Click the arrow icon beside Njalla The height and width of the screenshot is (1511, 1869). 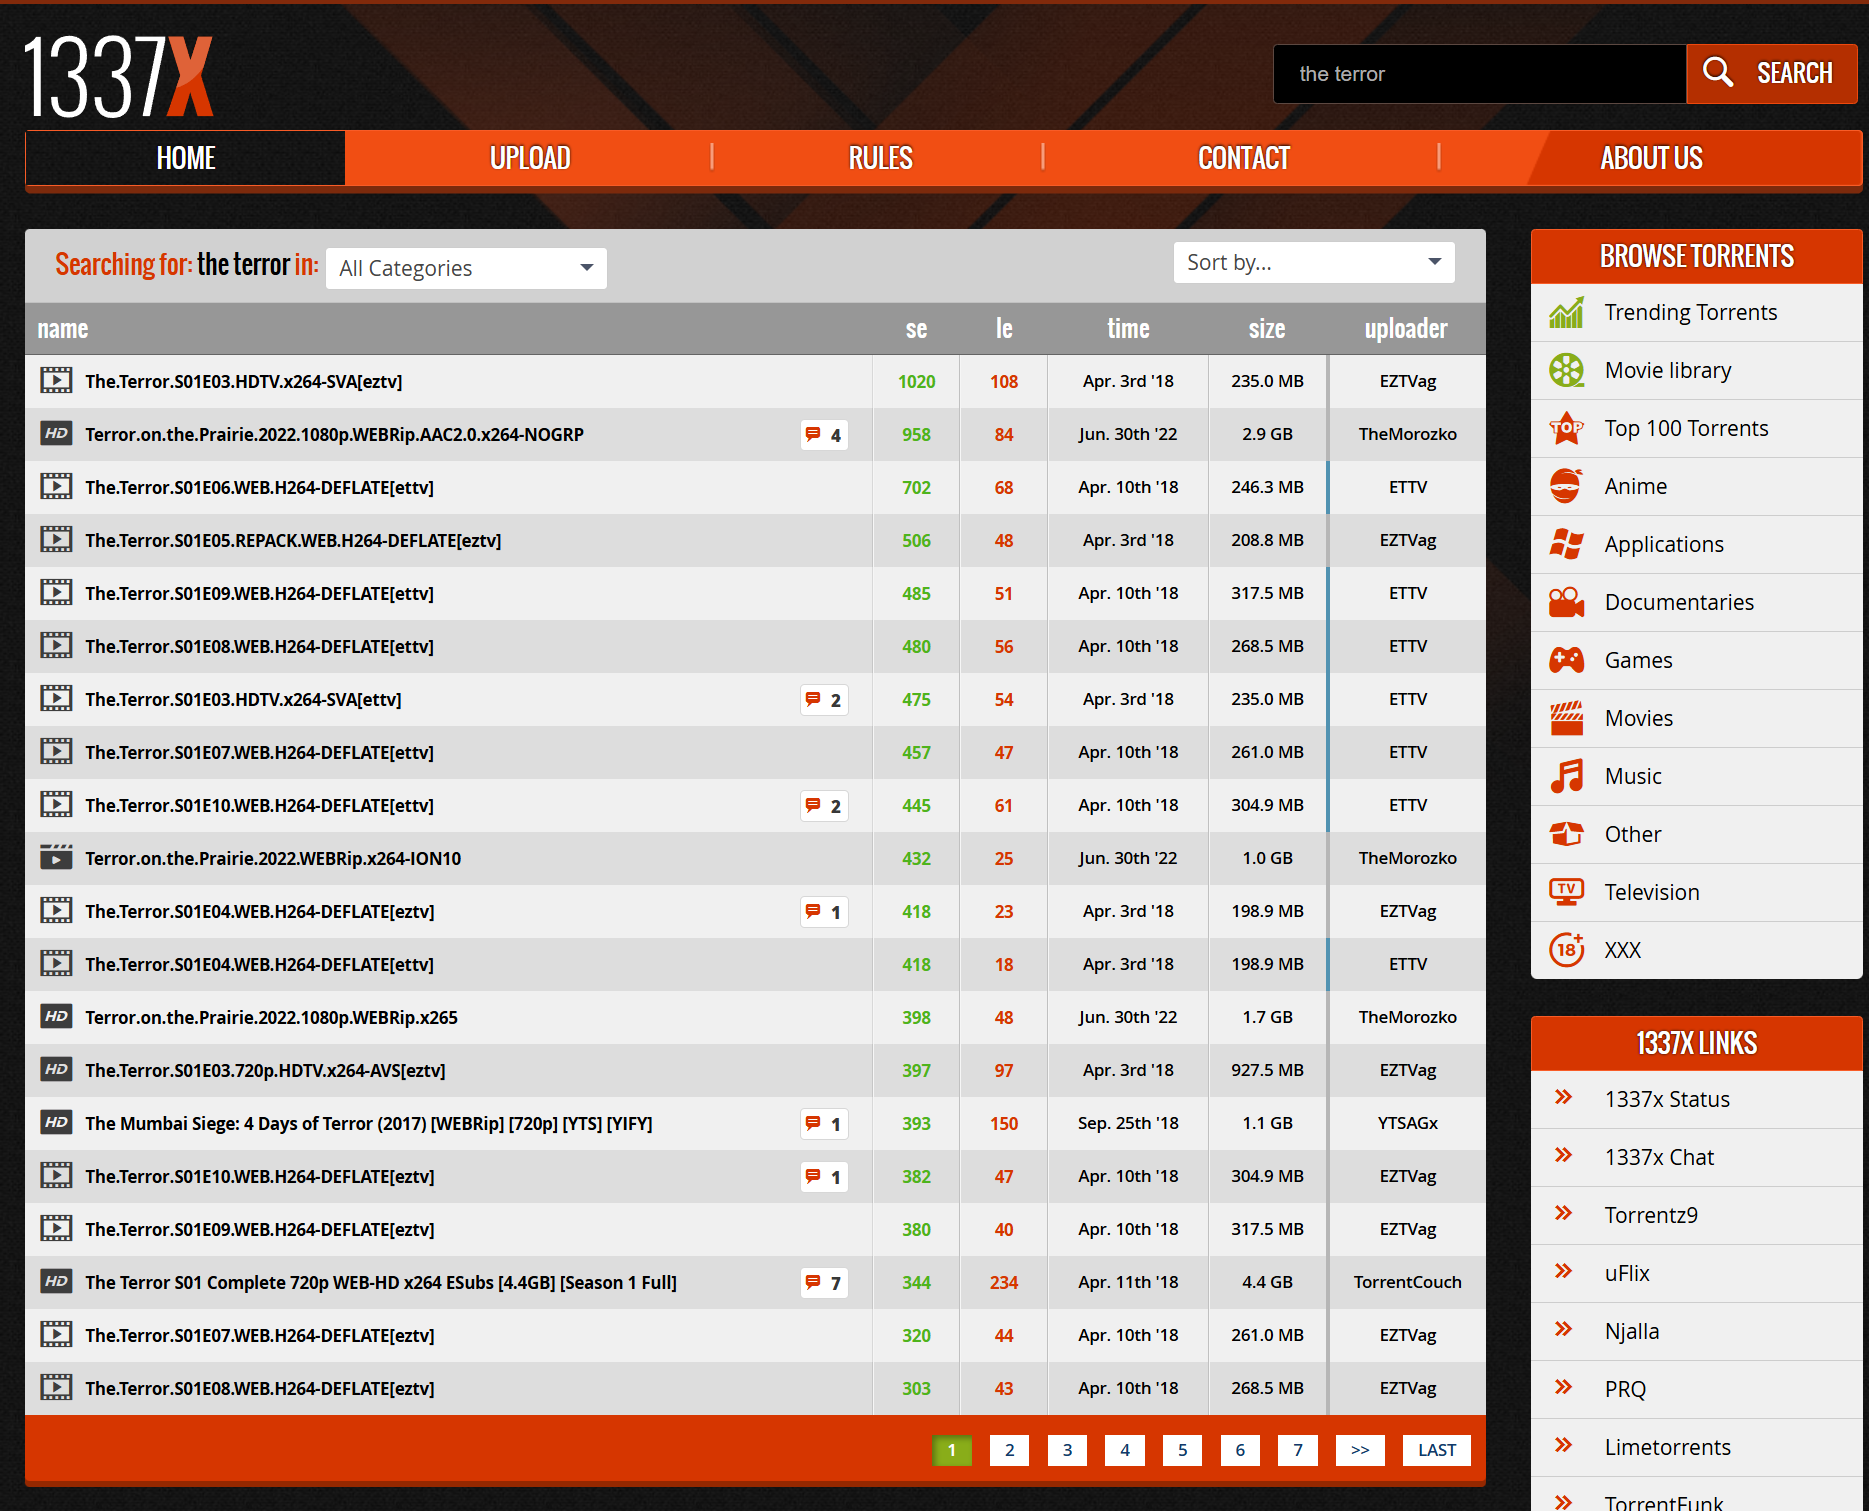tap(1564, 1330)
